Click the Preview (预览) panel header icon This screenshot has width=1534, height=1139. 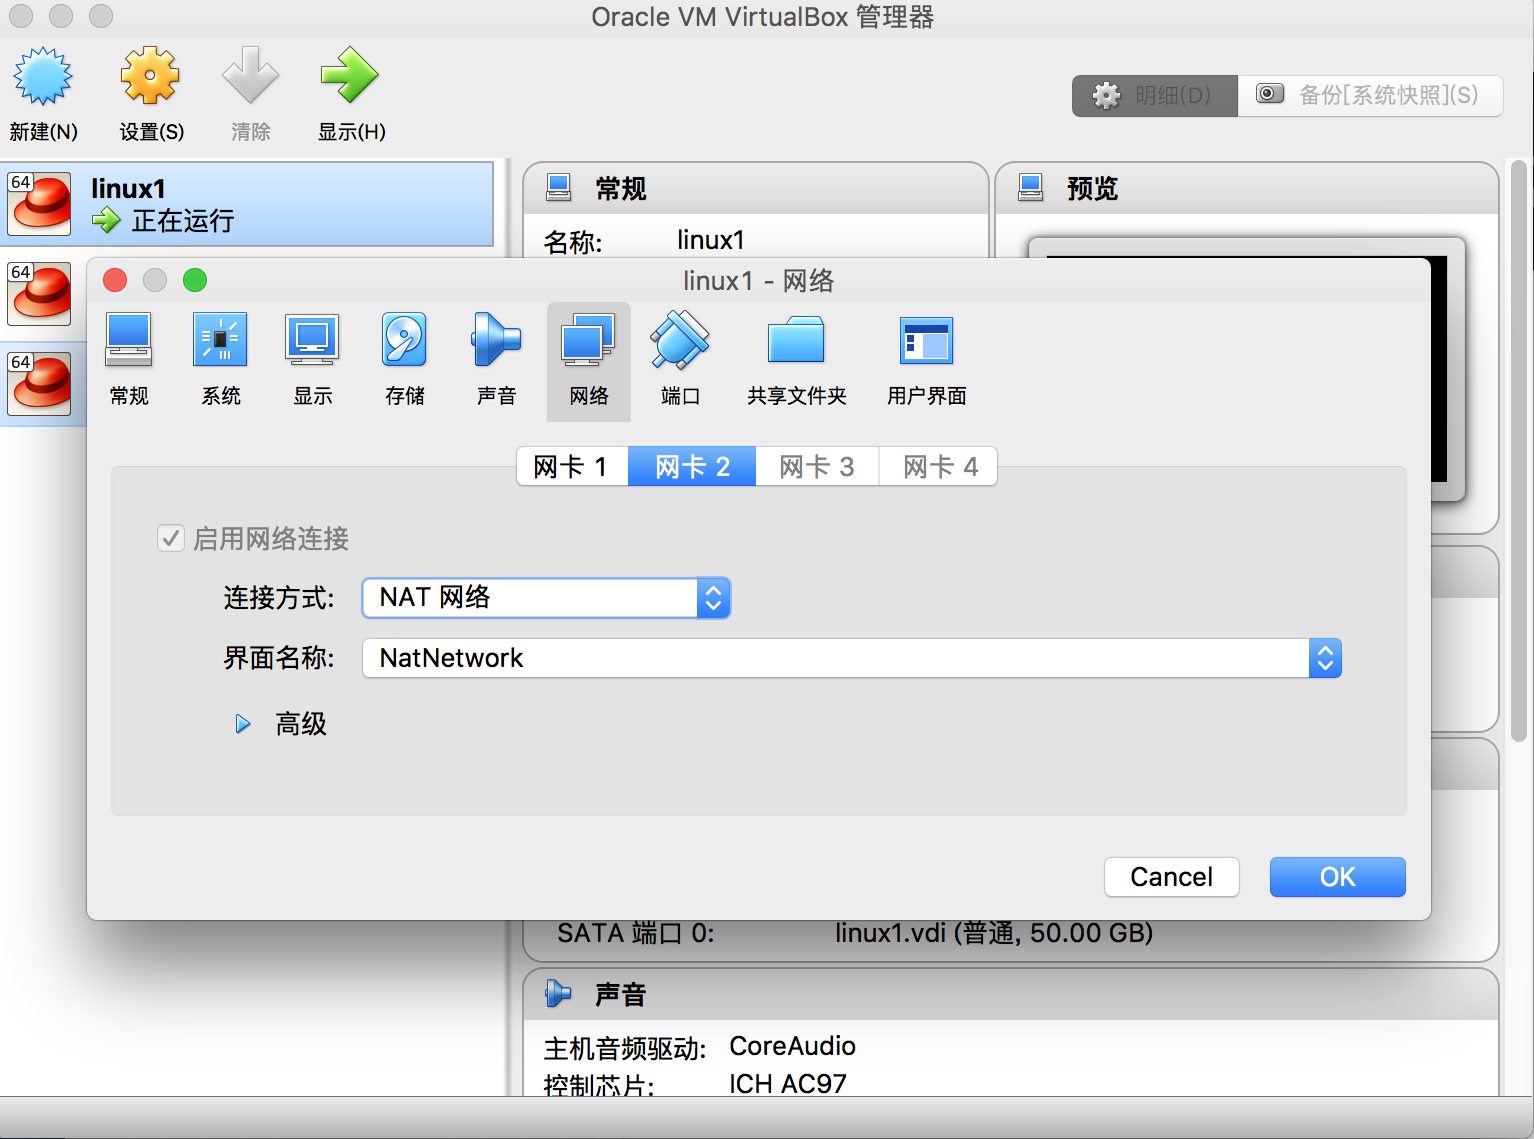1031,187
